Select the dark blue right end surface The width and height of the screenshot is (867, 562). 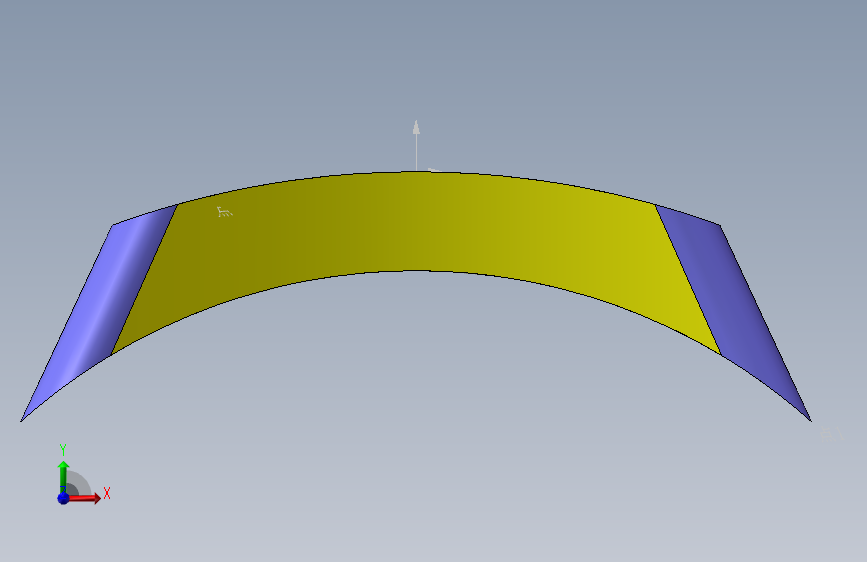point(735,310)
